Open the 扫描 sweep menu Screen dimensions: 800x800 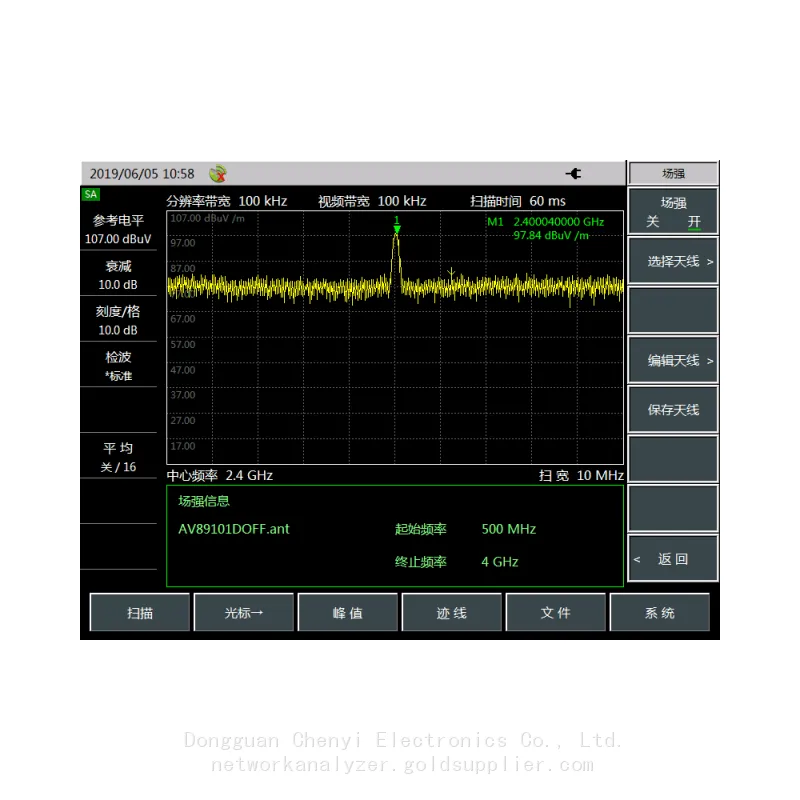coord(140,612)
